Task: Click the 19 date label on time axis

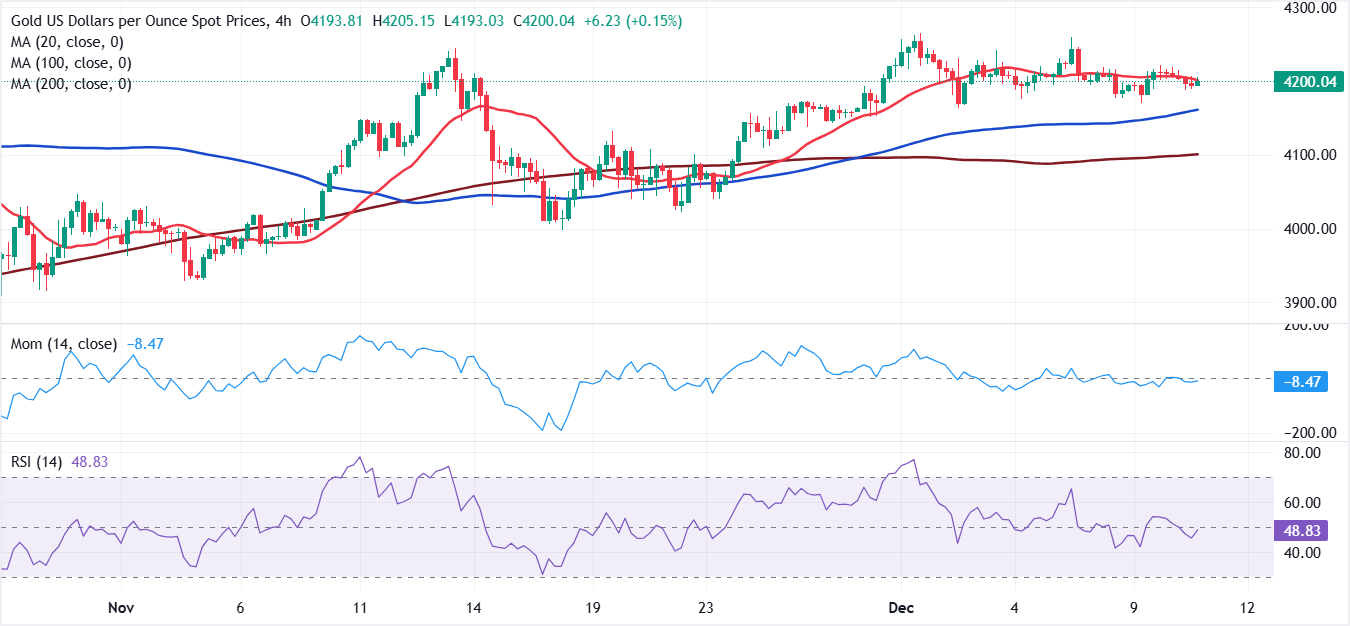Action: click(x=592, y=607)
